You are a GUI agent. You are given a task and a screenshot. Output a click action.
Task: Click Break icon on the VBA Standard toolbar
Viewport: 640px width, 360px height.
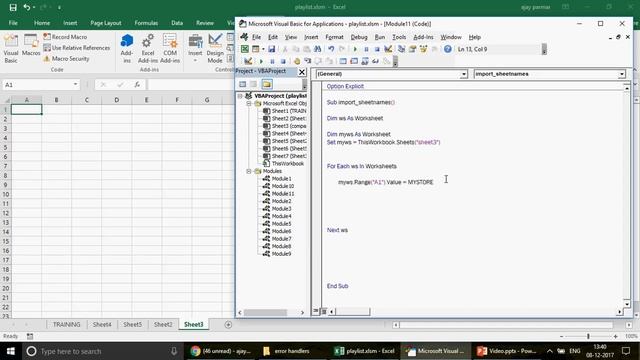pos(366,49)
